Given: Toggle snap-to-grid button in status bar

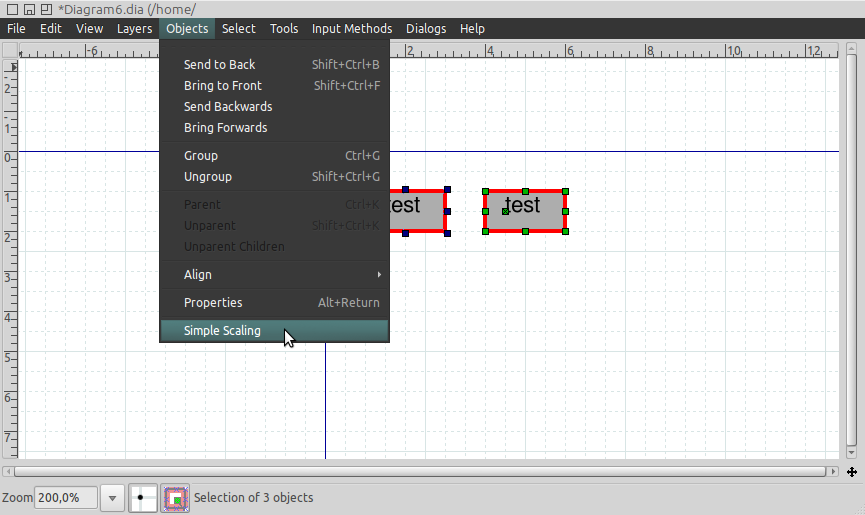Looking at the screenshot, I should point(142,498).
